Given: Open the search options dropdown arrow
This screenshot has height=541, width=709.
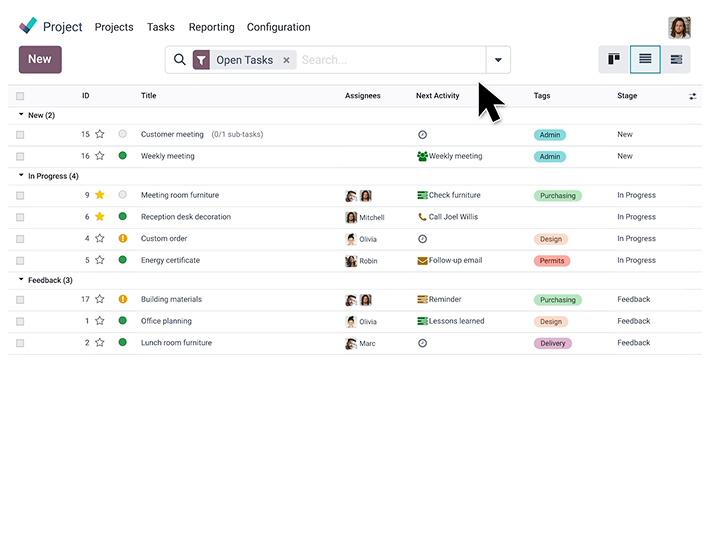Looking at the screenshot, I should 498,60.
